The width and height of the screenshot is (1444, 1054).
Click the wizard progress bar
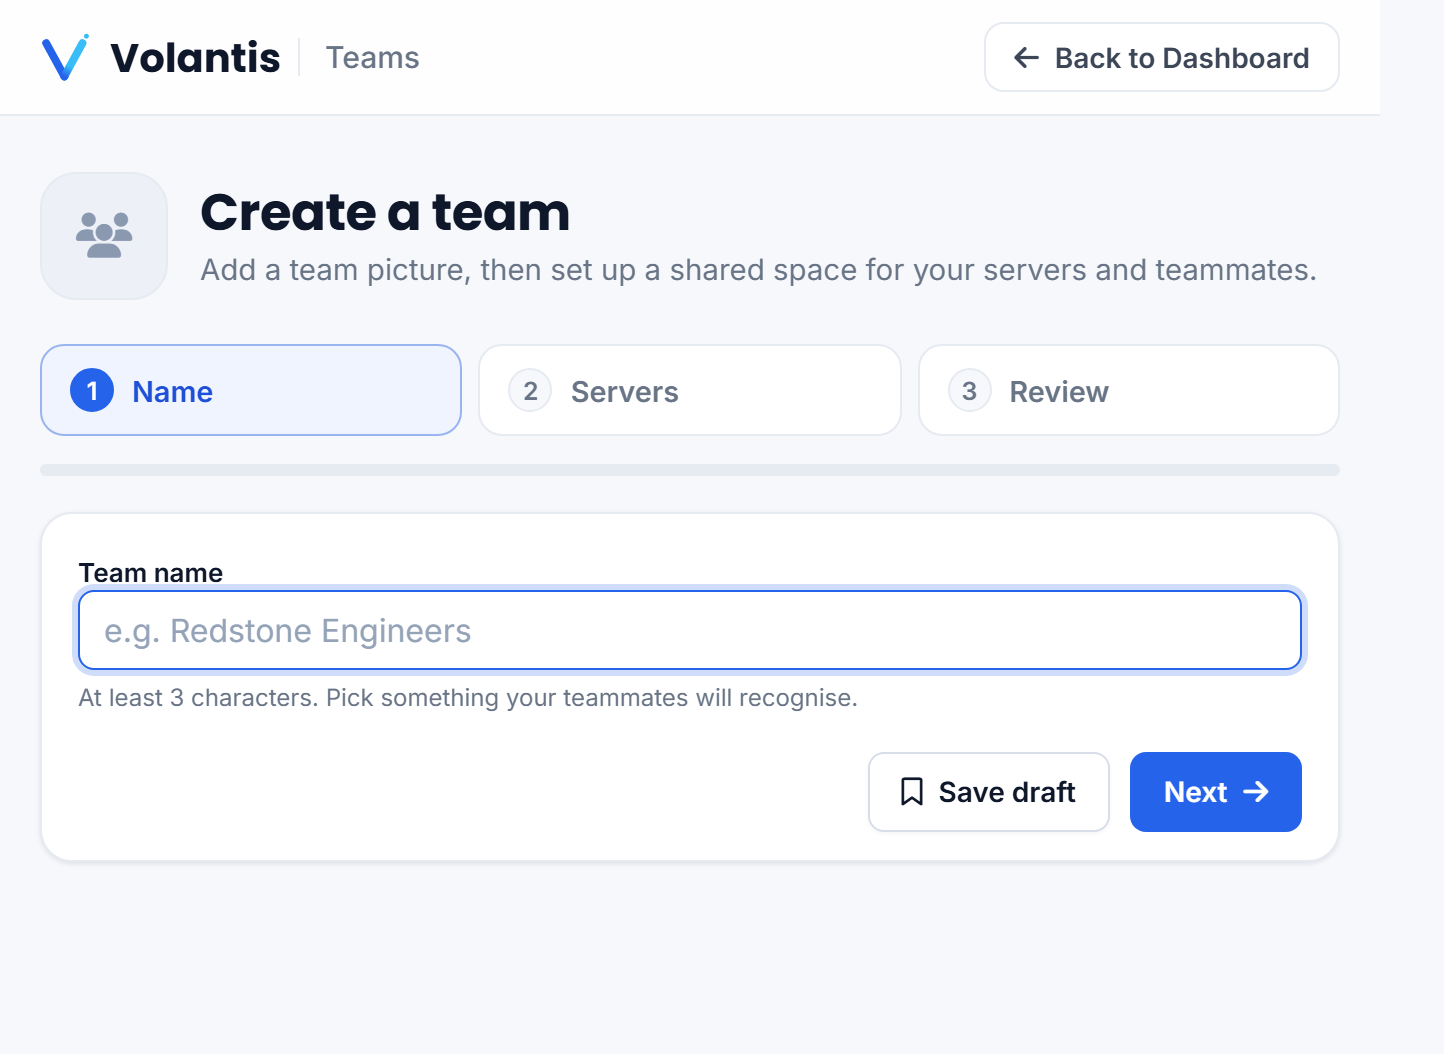[690, 470]
